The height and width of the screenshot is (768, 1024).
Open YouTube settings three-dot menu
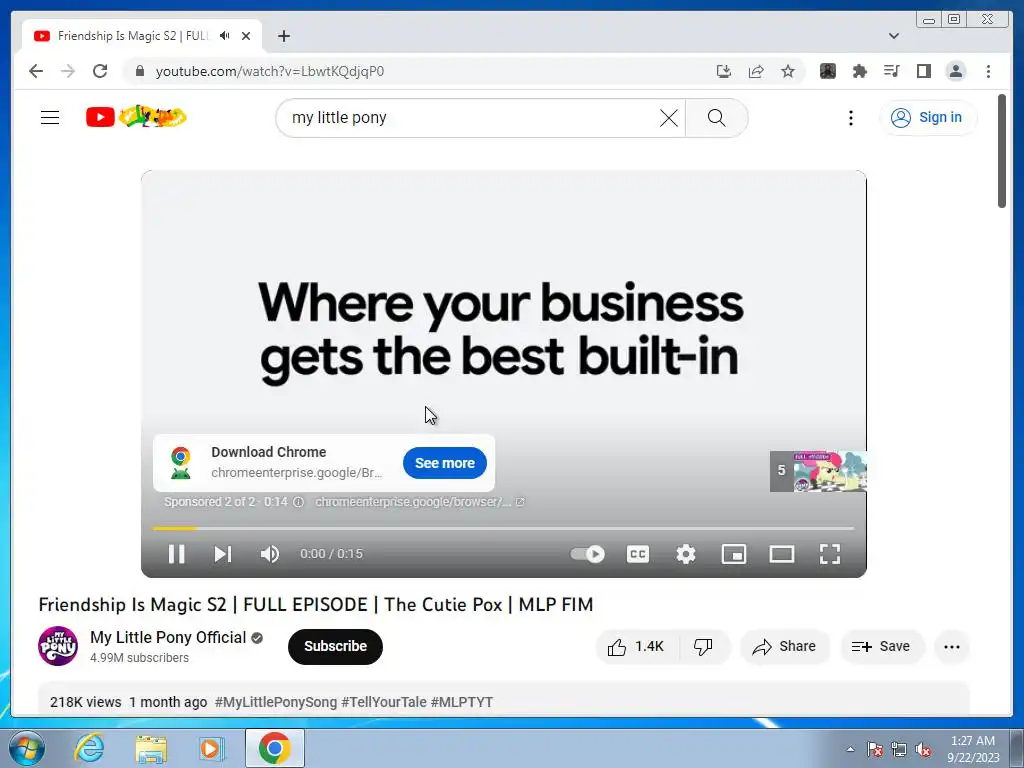point(850,118)
